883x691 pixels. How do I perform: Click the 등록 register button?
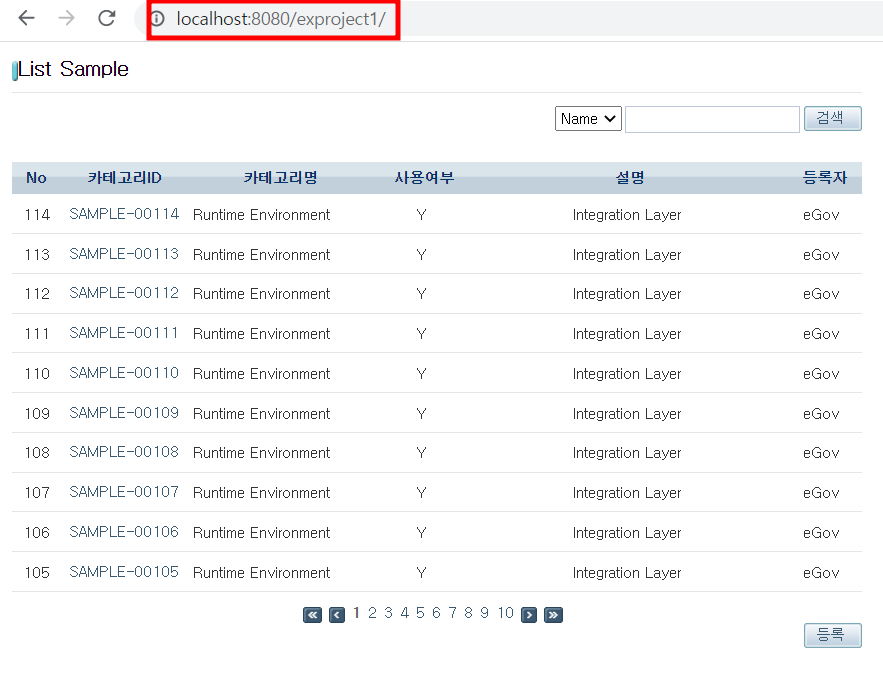pos(832,635)
